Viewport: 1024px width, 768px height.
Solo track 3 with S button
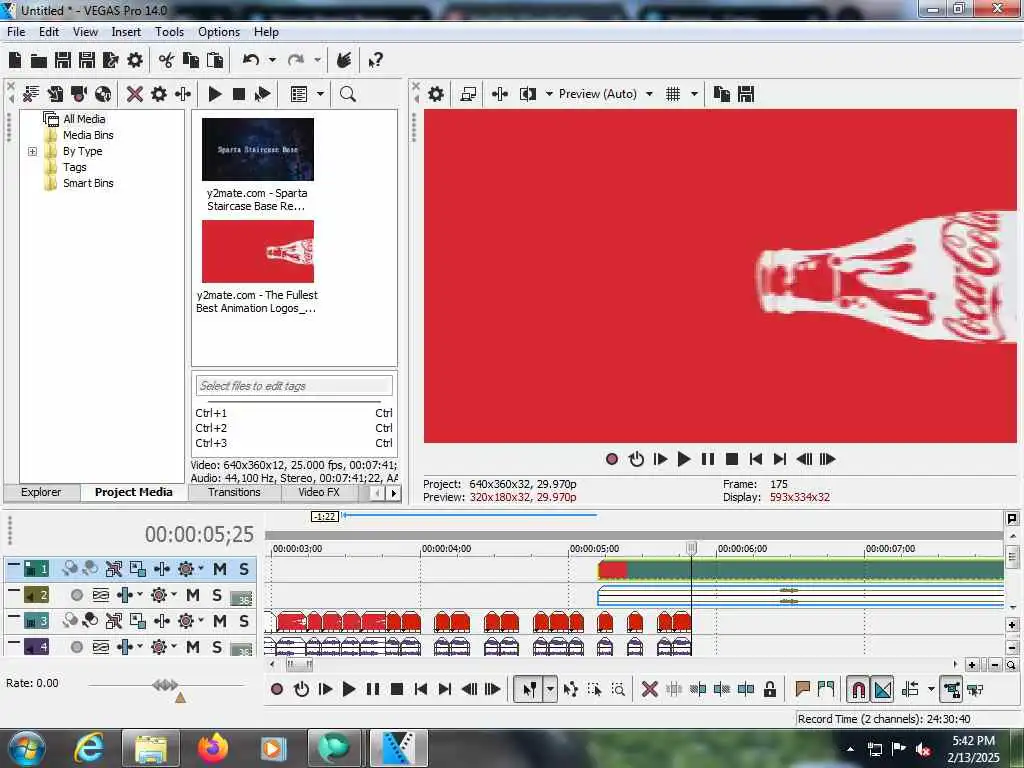tap(244, 621)
